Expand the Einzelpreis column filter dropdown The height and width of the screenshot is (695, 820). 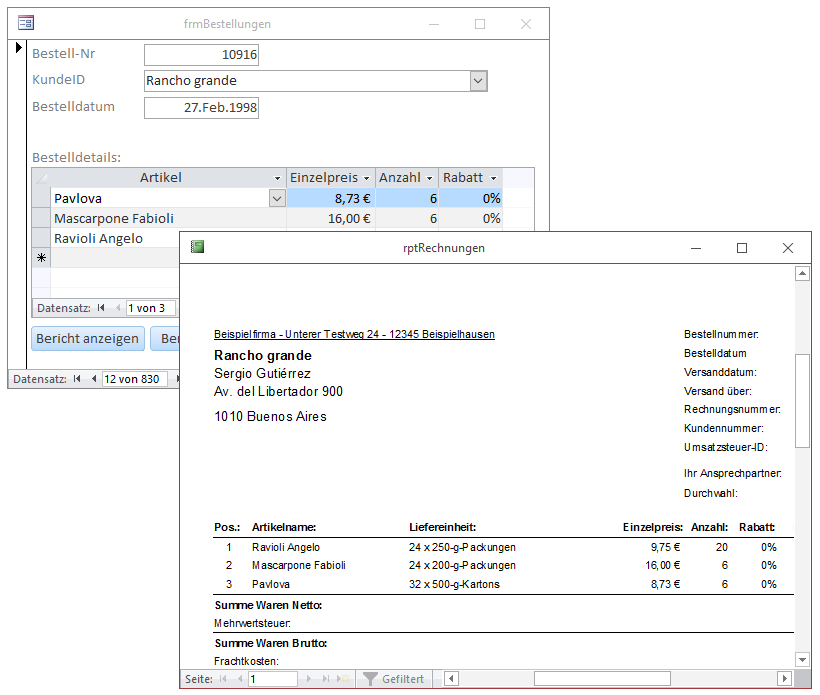coord(367,178)
